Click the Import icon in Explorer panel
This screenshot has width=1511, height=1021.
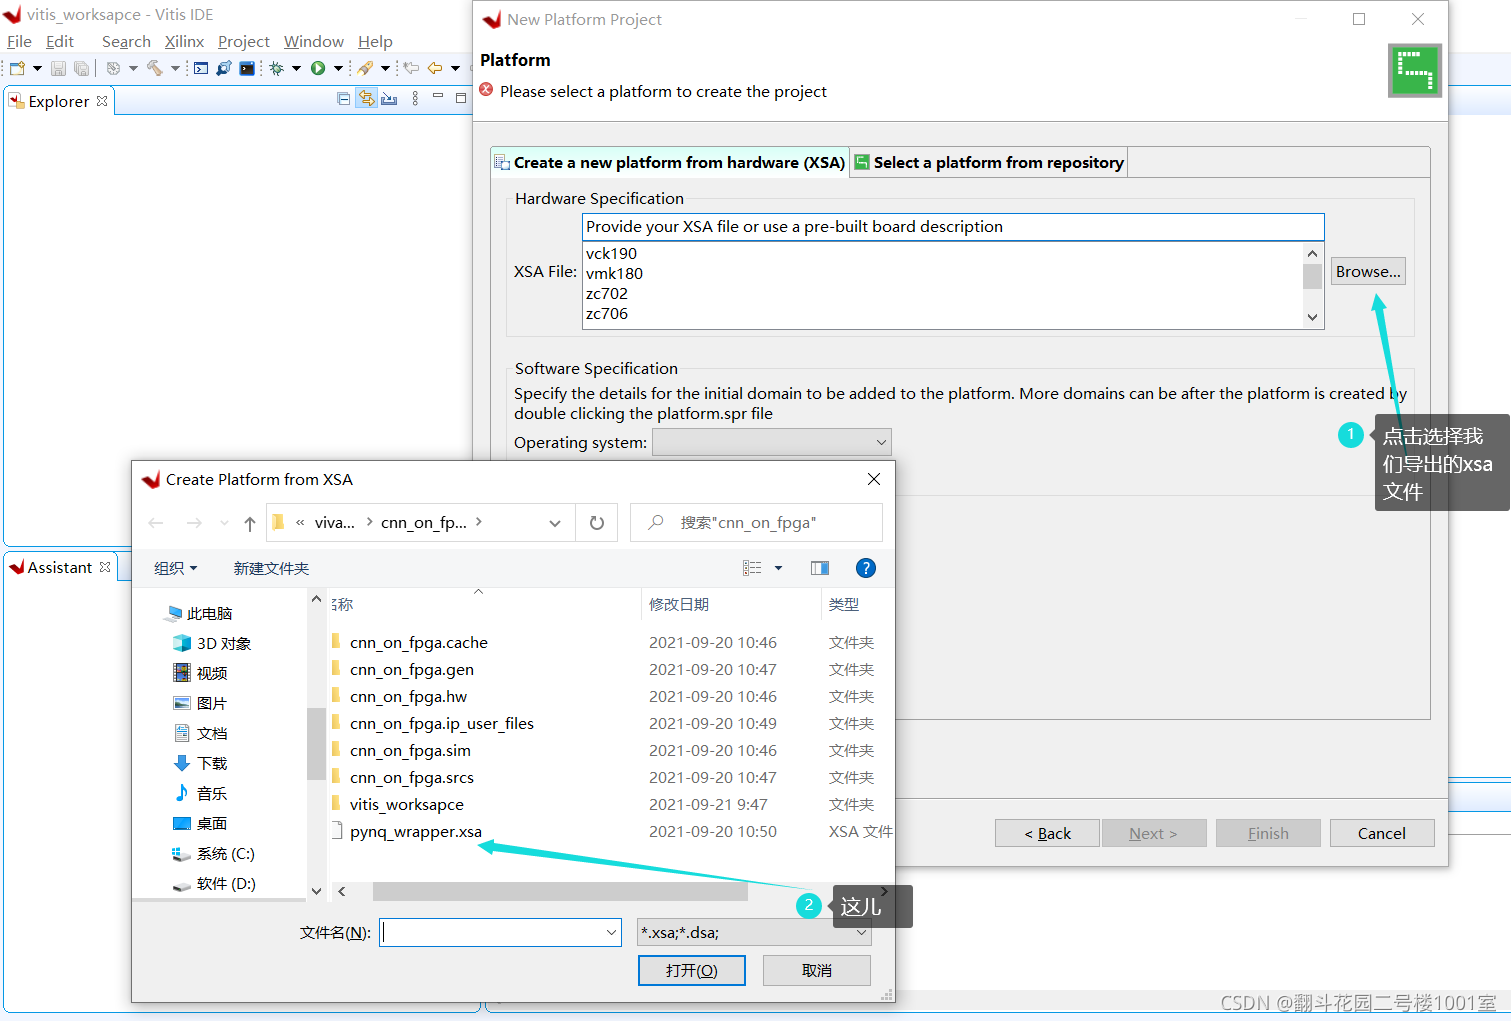[390, 98]
